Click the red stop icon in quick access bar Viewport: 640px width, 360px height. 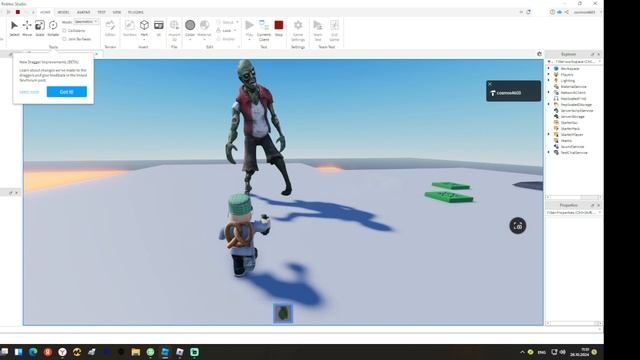click(18, 12)
